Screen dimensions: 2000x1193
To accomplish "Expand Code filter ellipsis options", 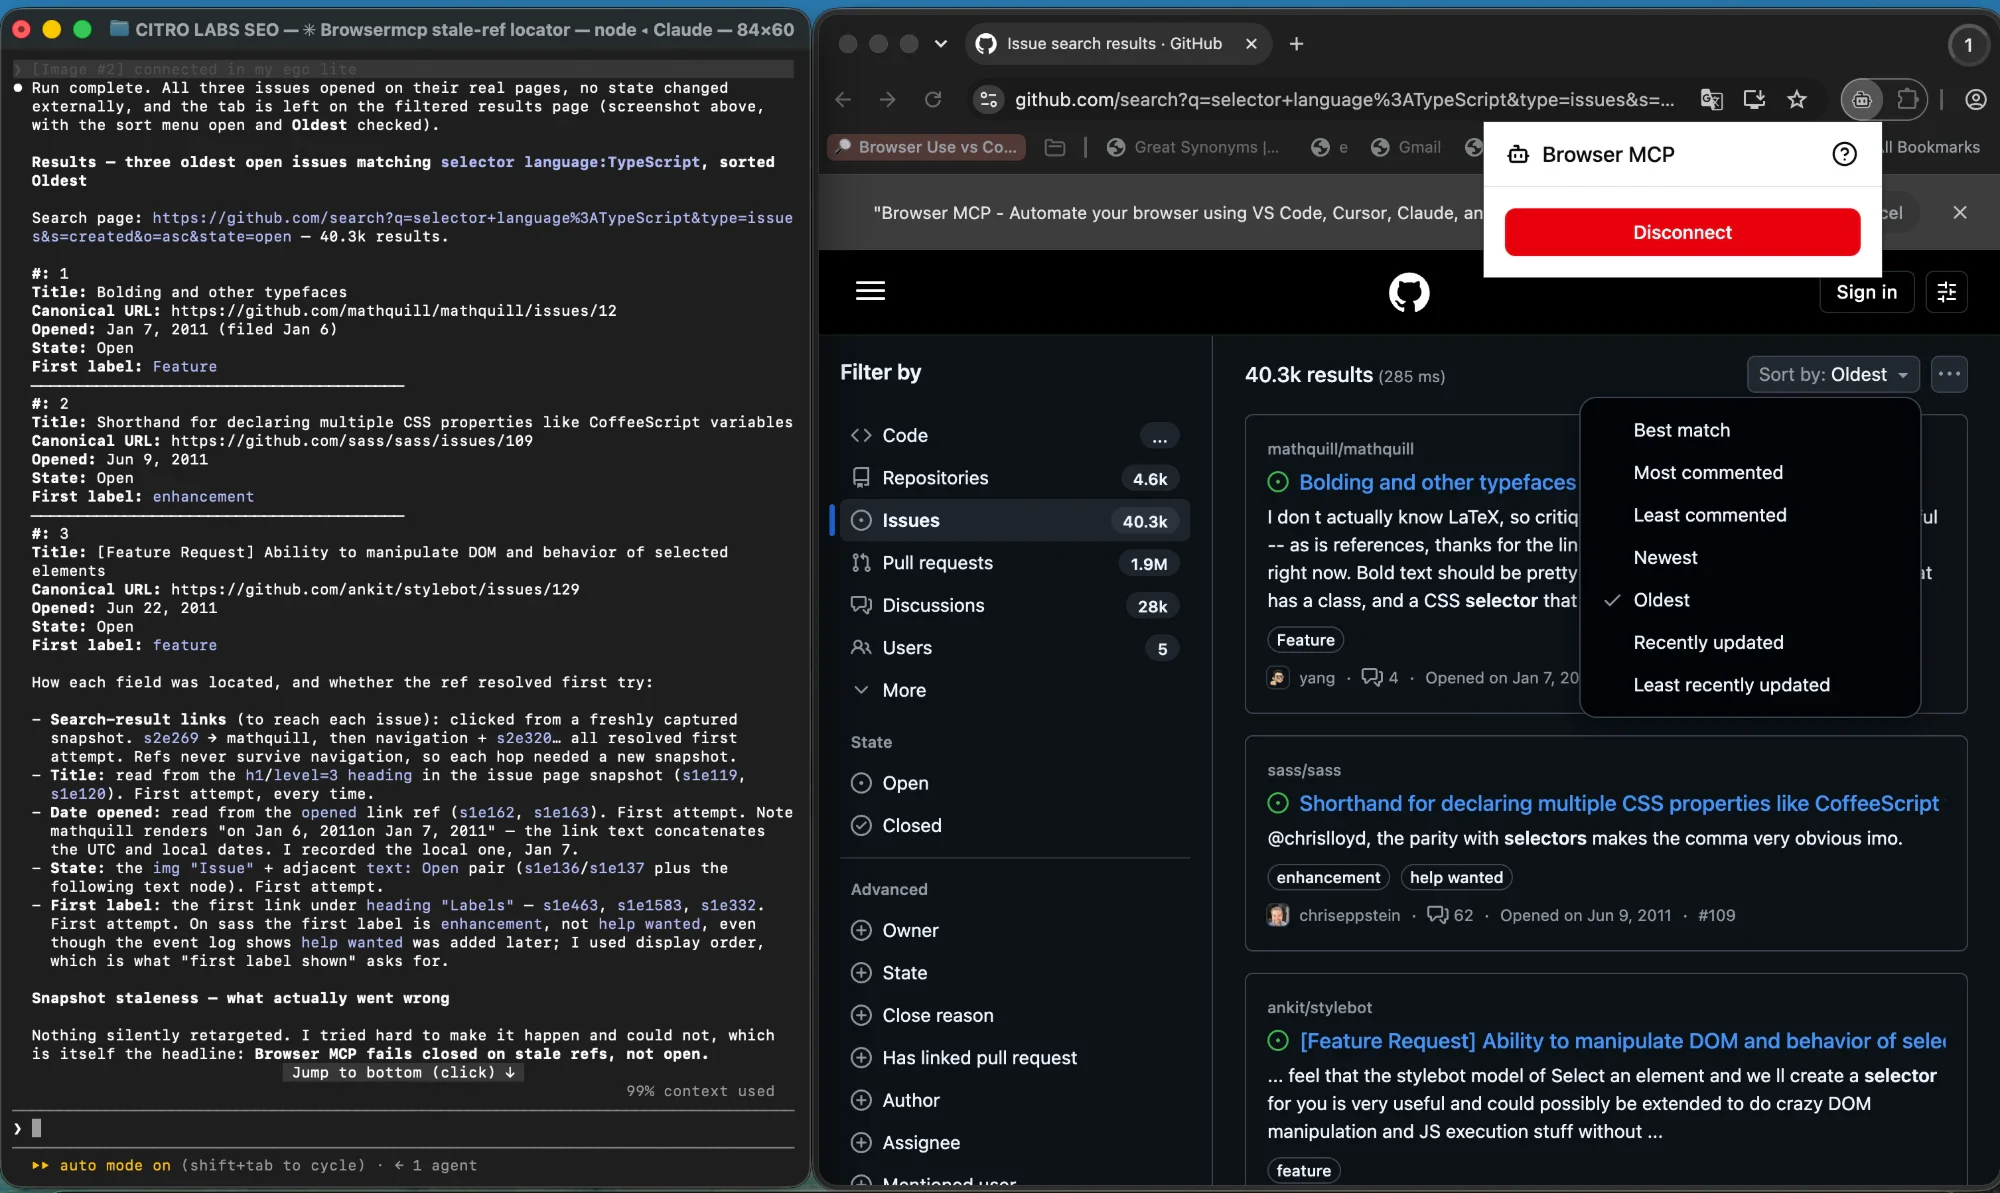I will (1160, 436).
